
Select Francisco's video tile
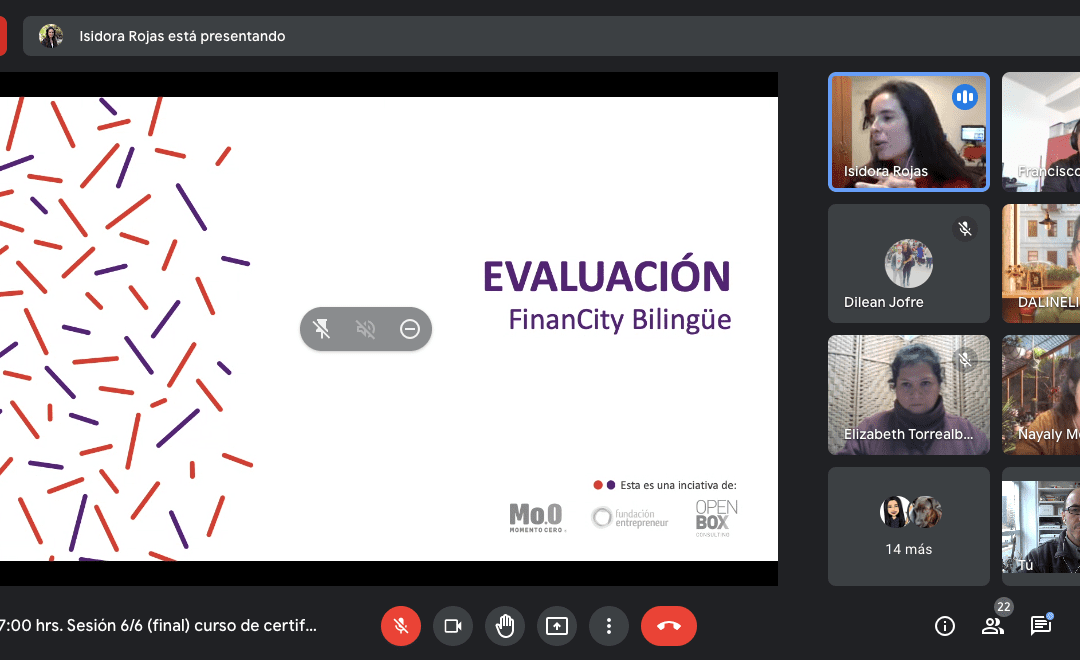tap(1041, 132)
